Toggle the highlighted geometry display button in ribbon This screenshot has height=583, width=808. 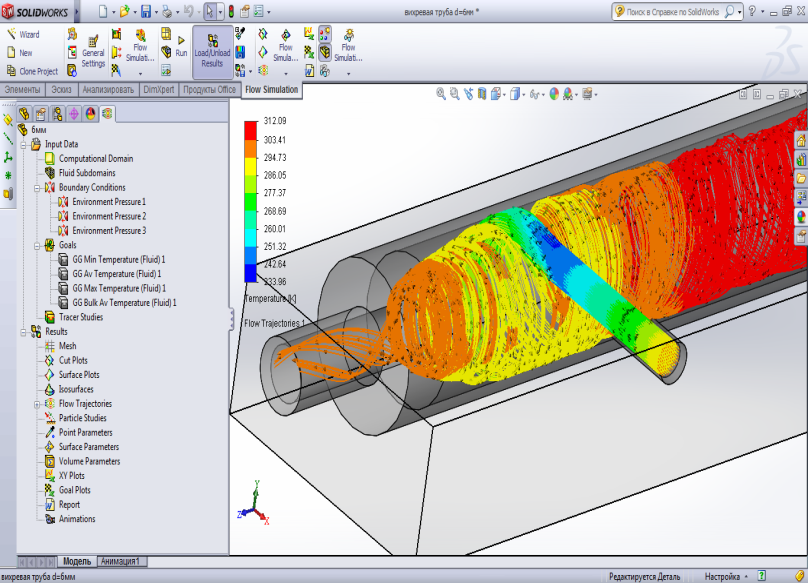click(325, 52)
